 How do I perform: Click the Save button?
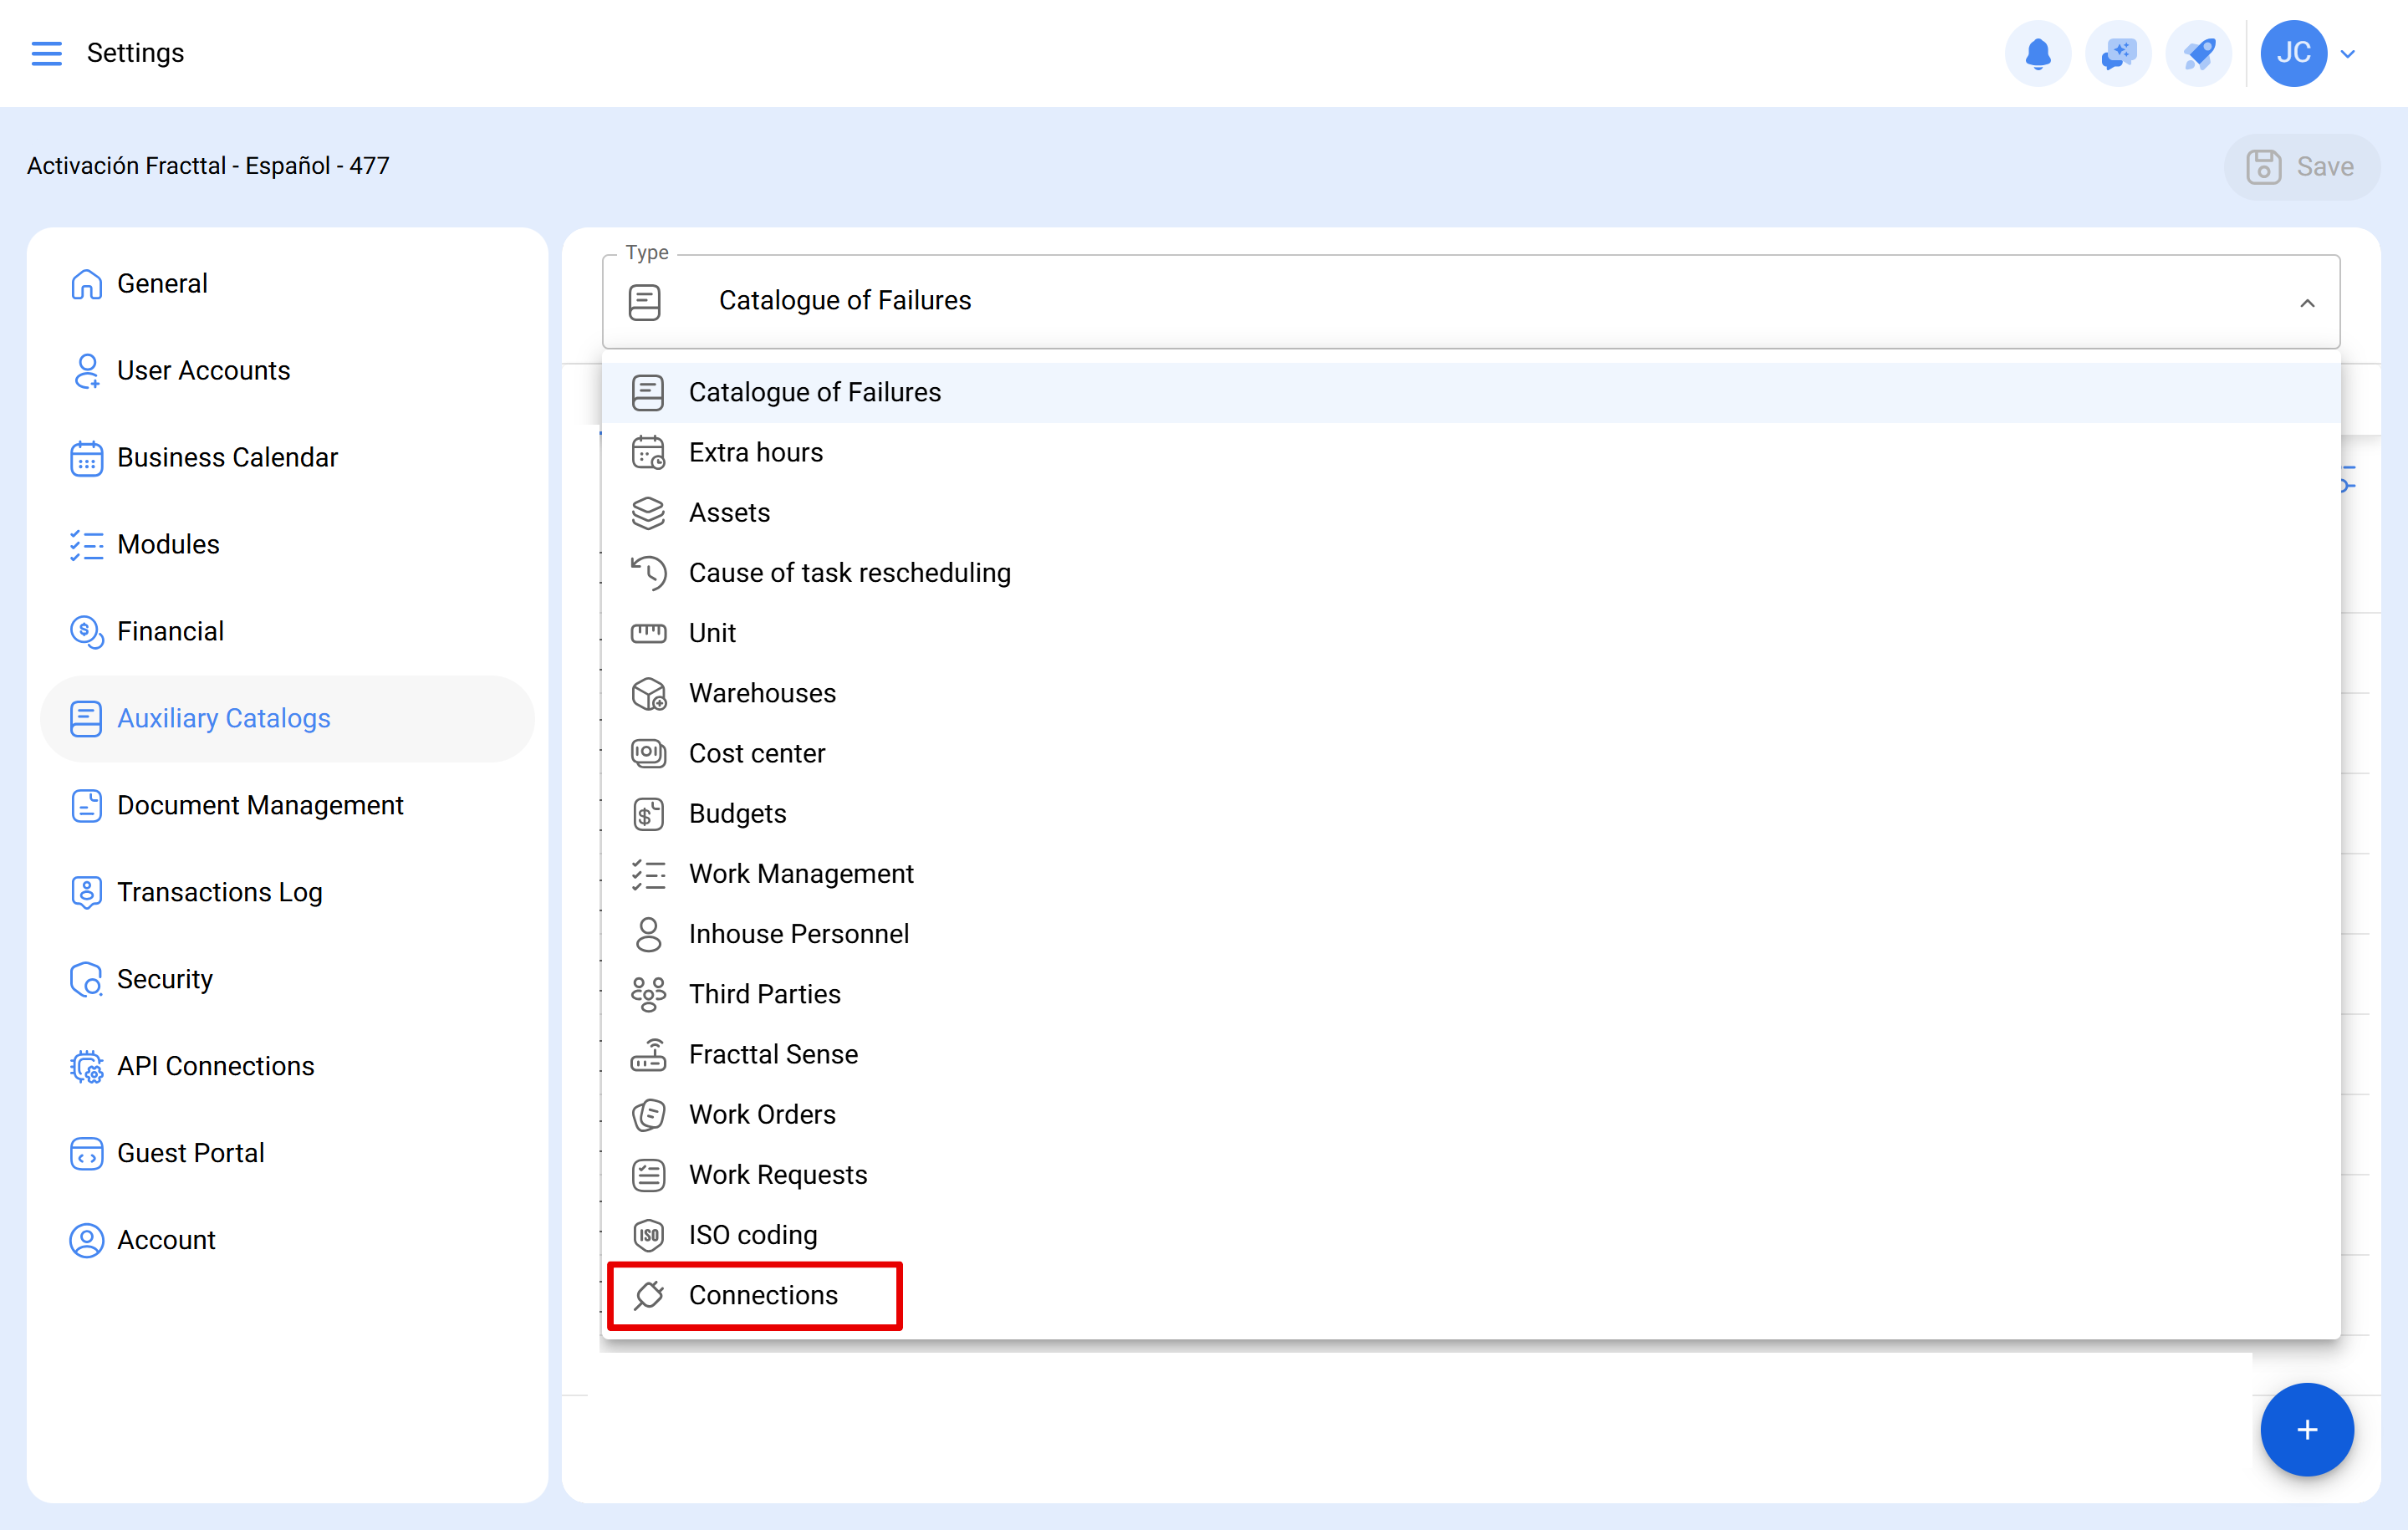coord(2301,166)
